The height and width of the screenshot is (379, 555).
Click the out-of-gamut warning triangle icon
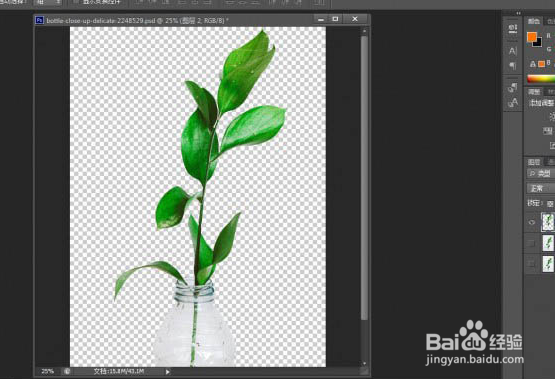click(533, 64)
